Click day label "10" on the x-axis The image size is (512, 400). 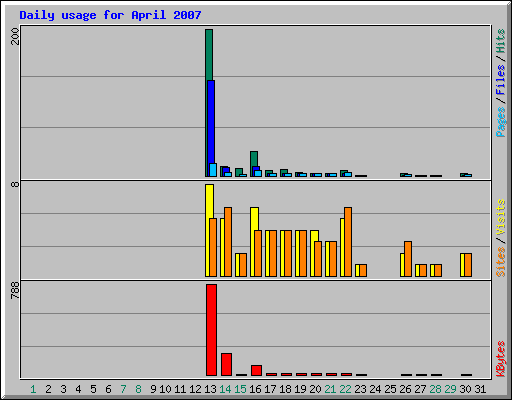(x=165, y=389)
